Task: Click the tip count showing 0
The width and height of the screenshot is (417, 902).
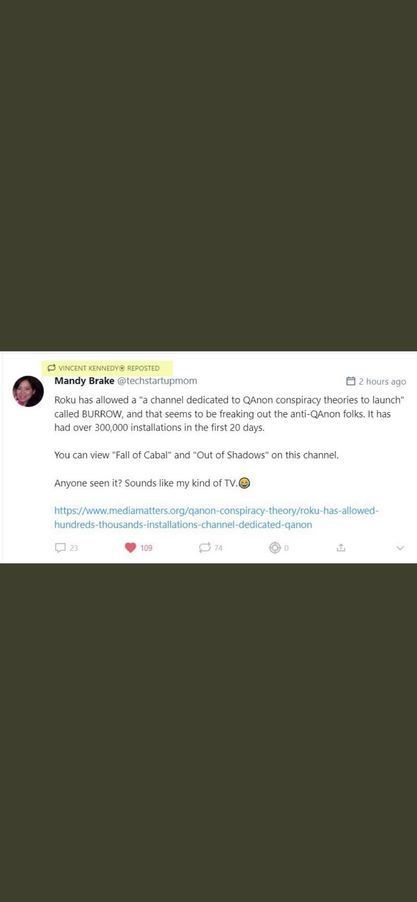Action: 286,548
